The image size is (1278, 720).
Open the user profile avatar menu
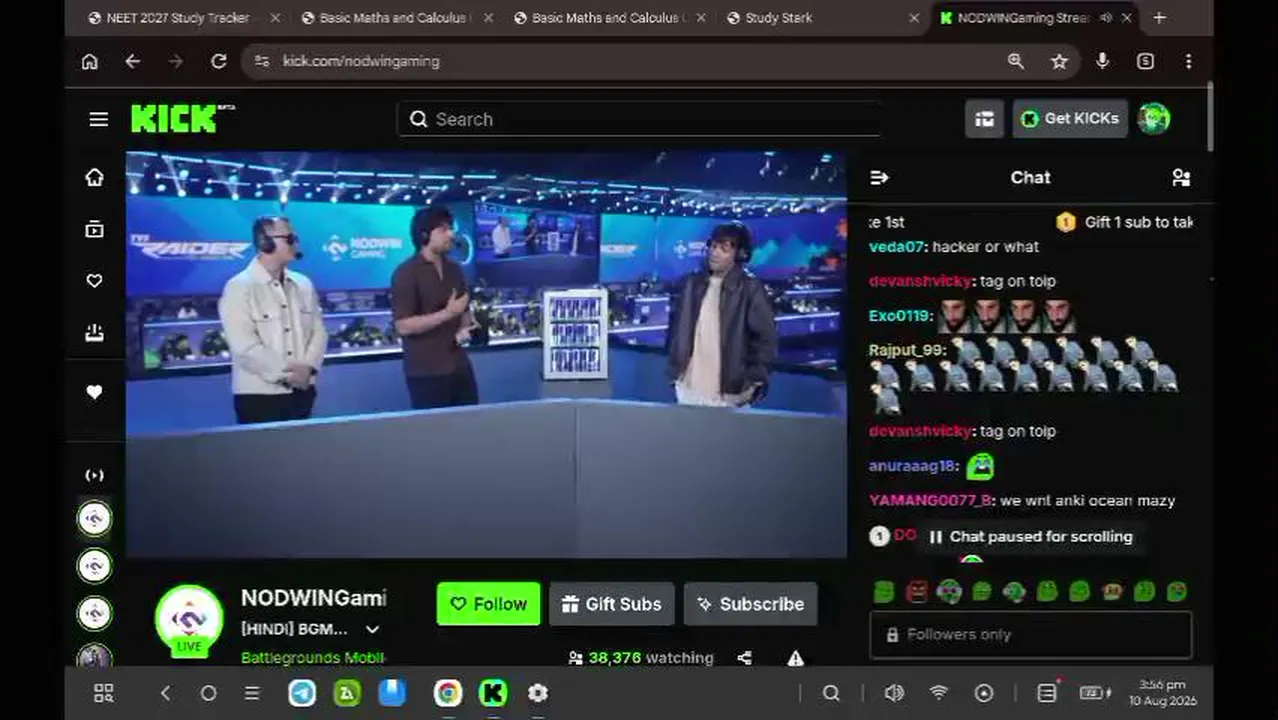(1153, 118)
